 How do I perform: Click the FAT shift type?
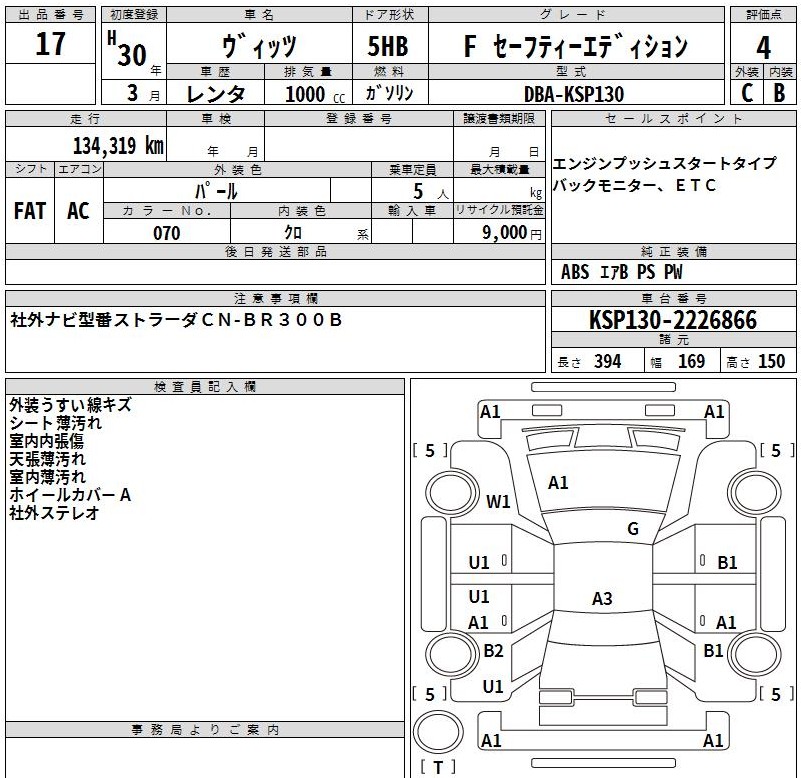click(30, 210)
